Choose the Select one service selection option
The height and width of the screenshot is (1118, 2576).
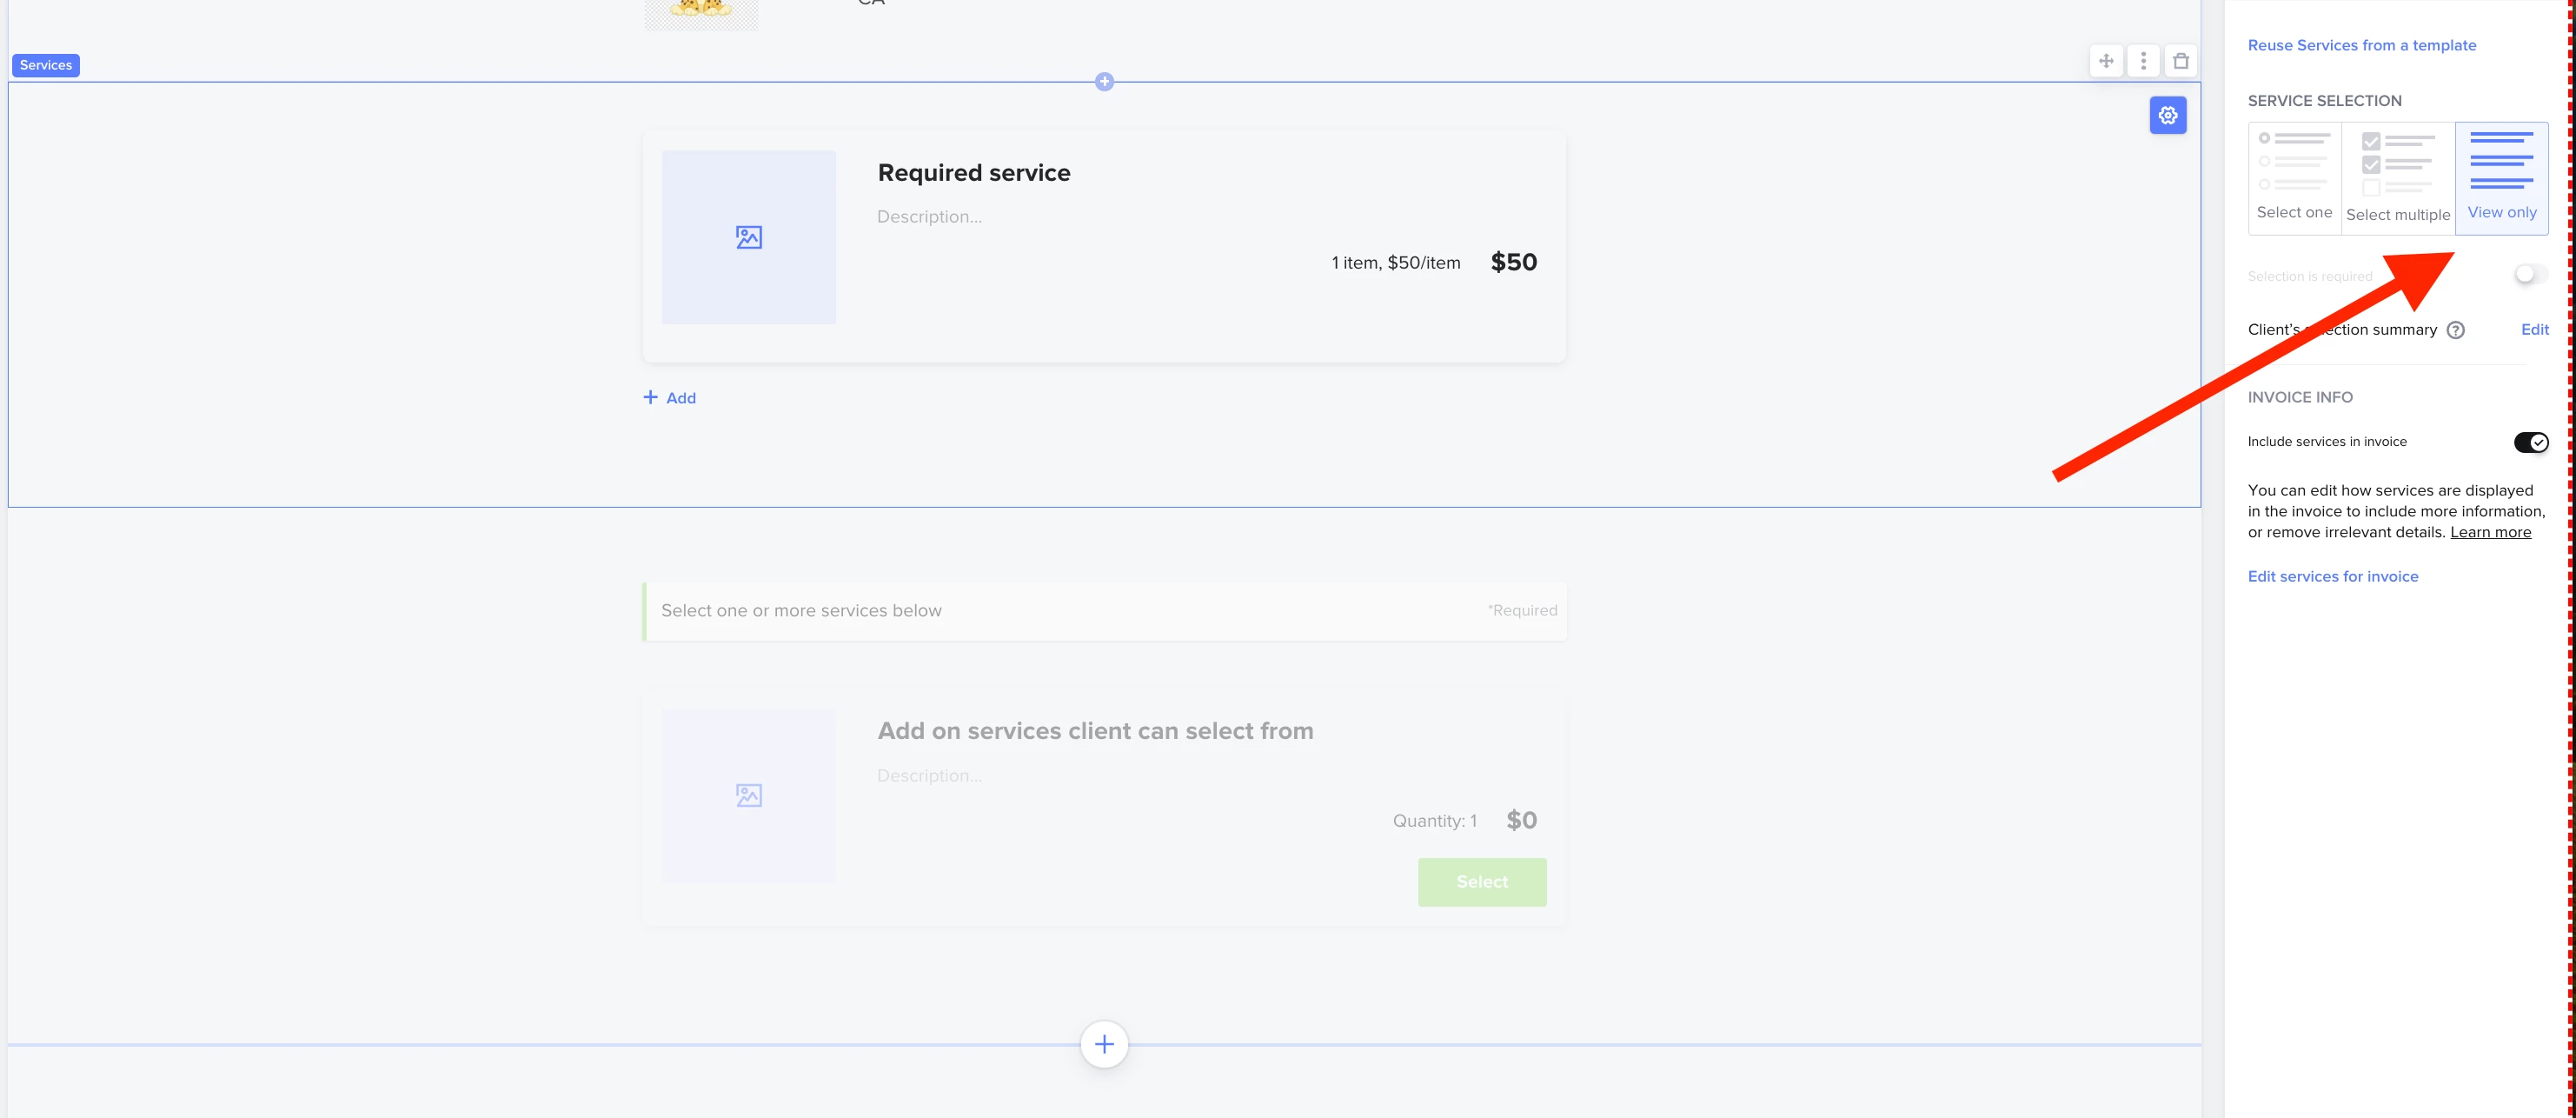coord(2294,178)
